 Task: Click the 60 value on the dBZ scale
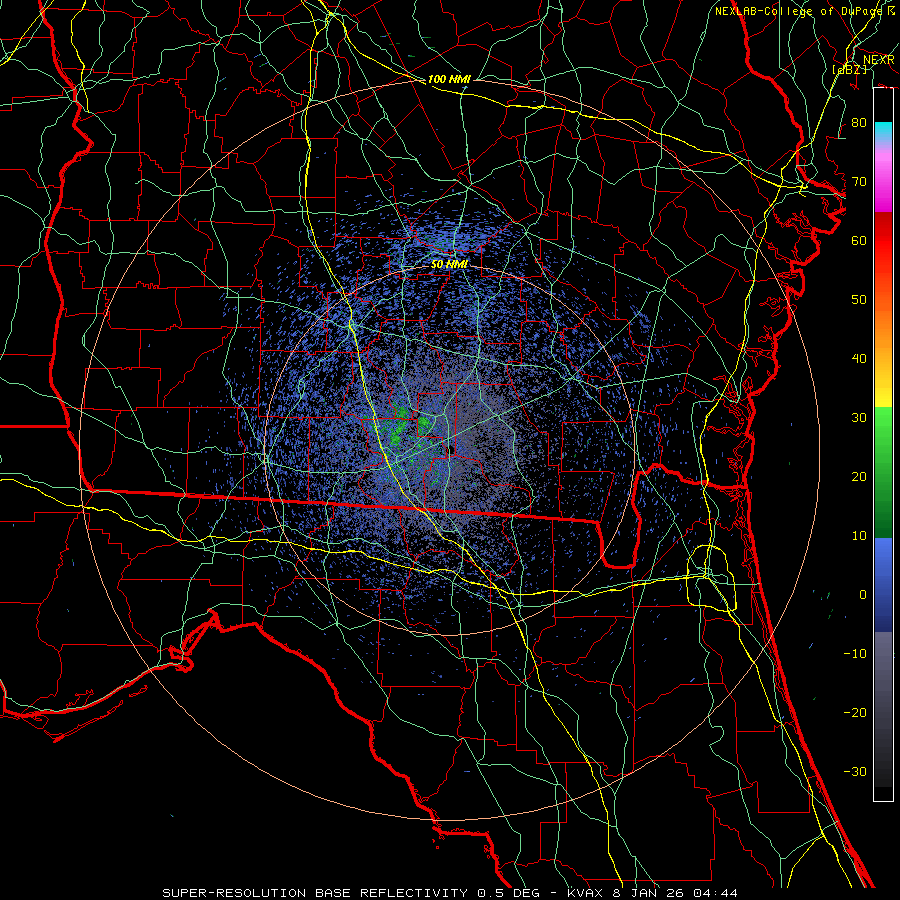pyautogui.click(x=859, y=241)
